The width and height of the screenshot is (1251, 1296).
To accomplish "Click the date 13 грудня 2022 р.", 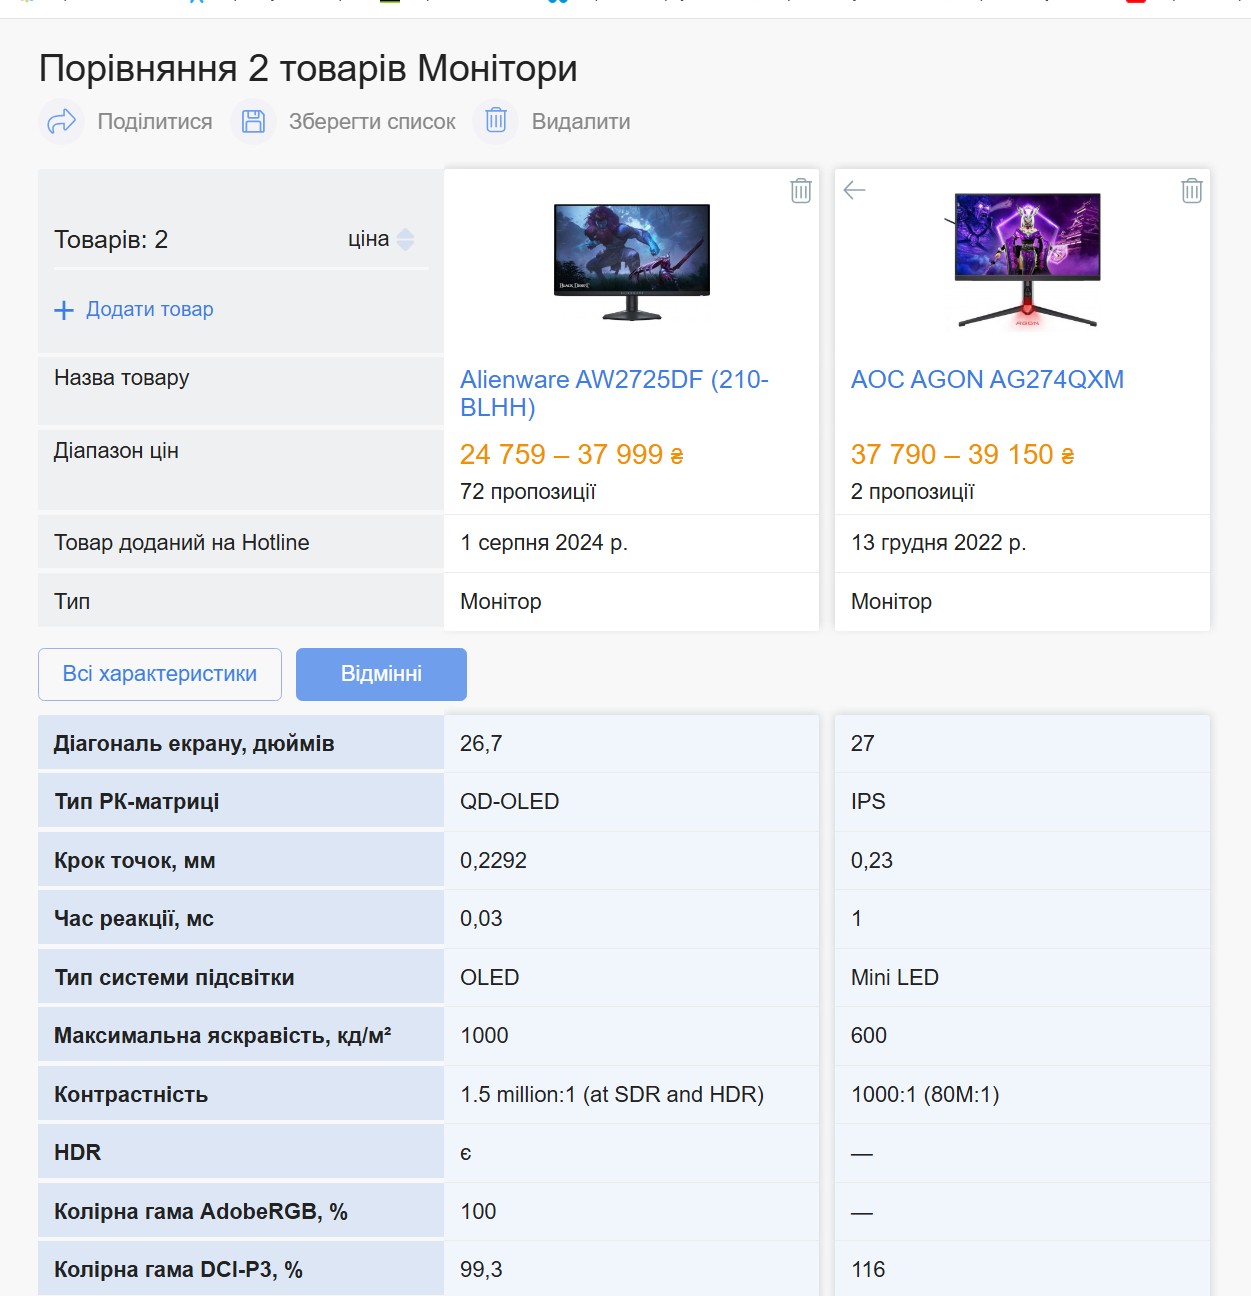I will (939, 543).
